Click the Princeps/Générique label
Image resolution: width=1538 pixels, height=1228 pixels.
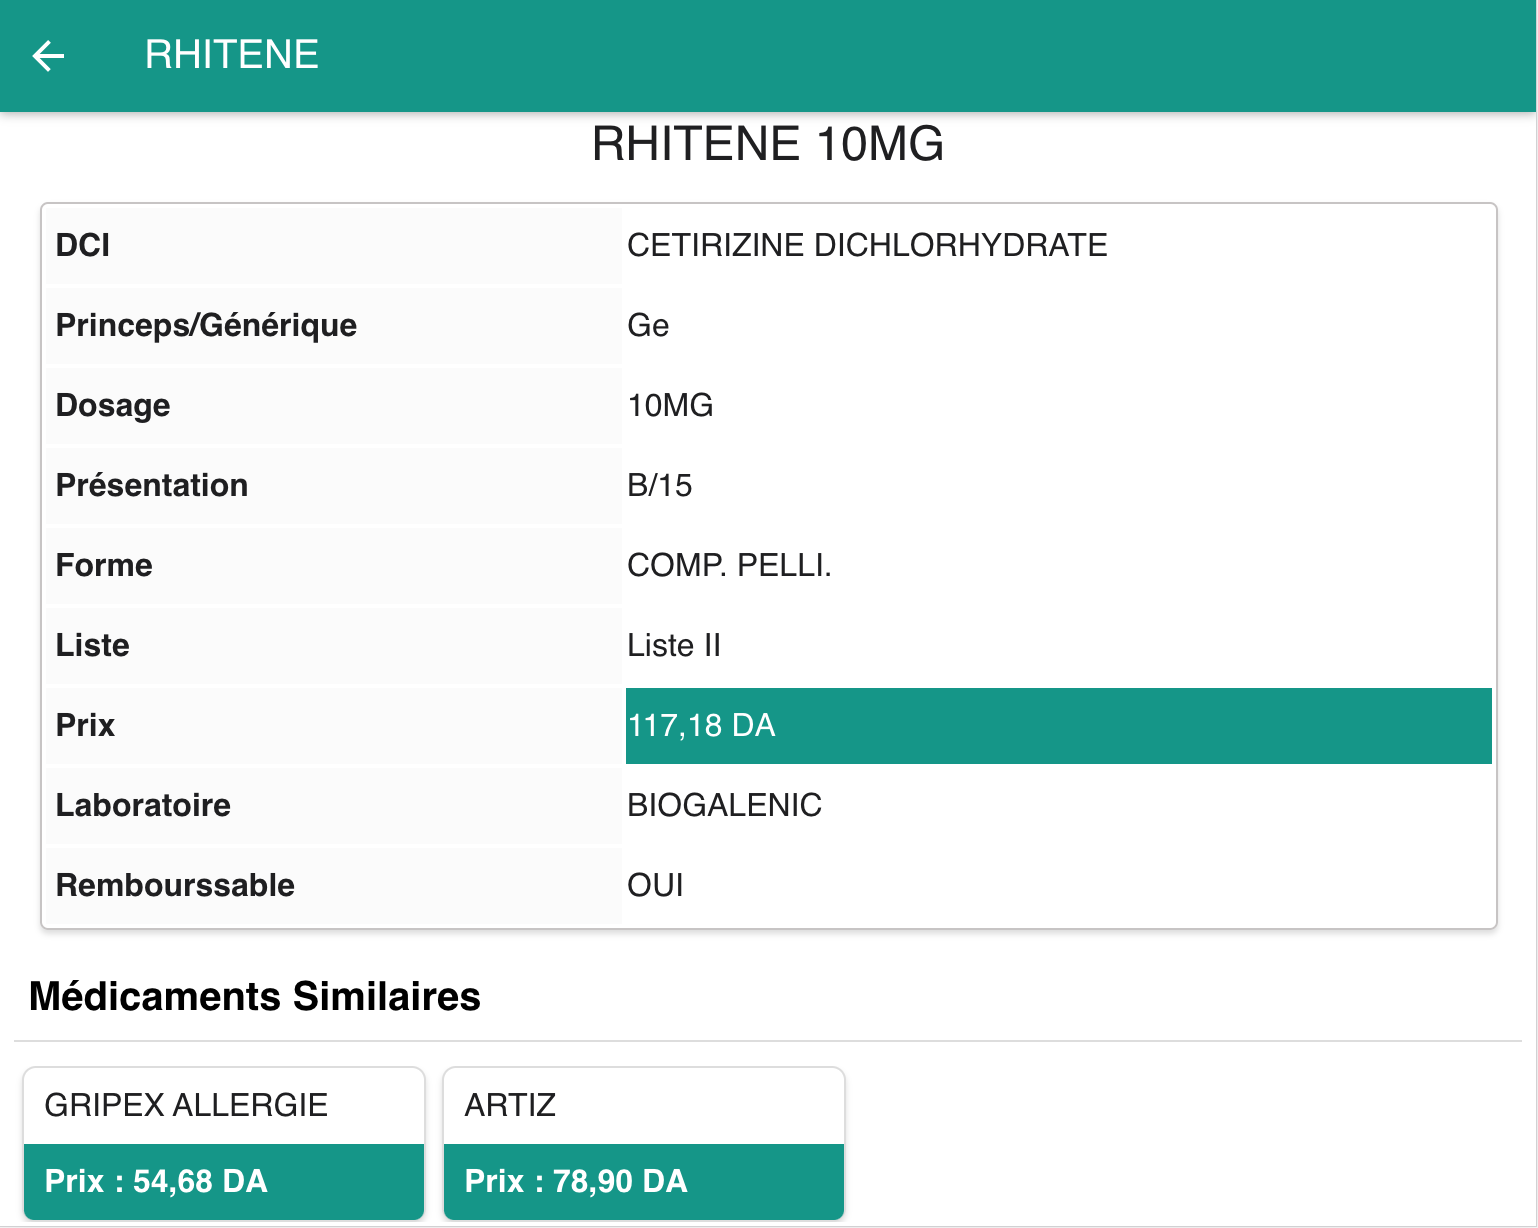(206, 325)
